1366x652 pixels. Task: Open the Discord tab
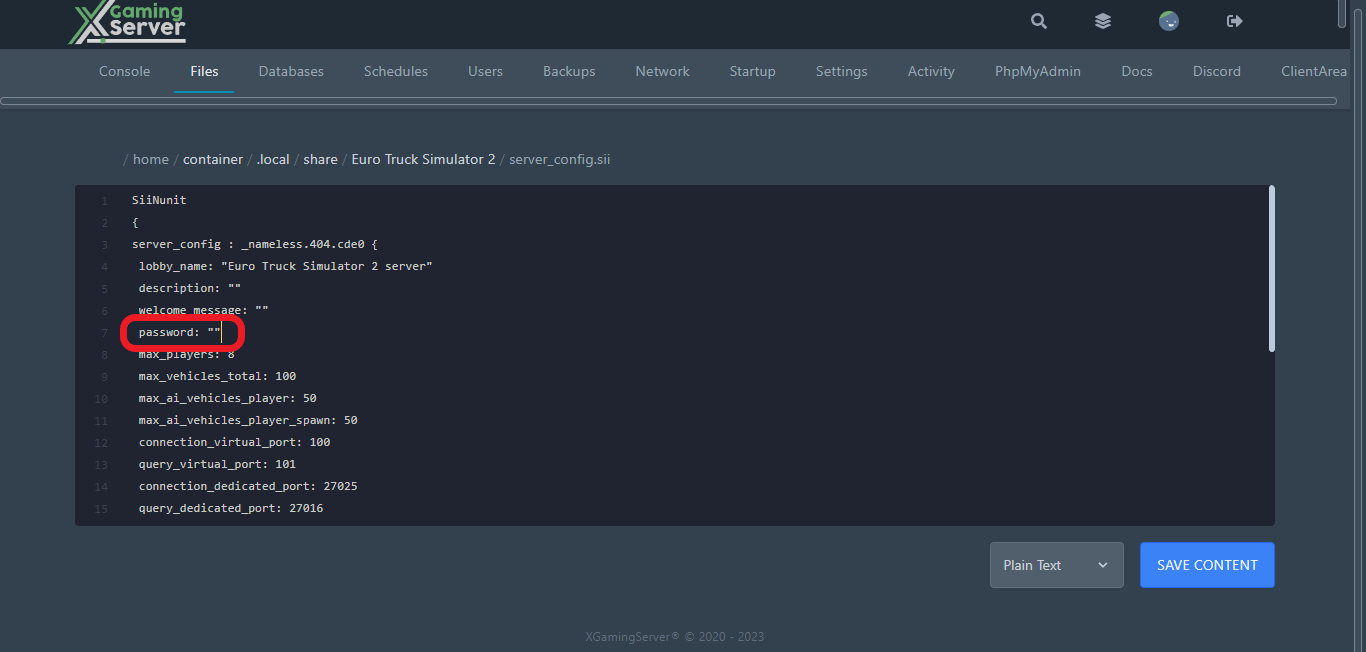tap(1216, 71)
